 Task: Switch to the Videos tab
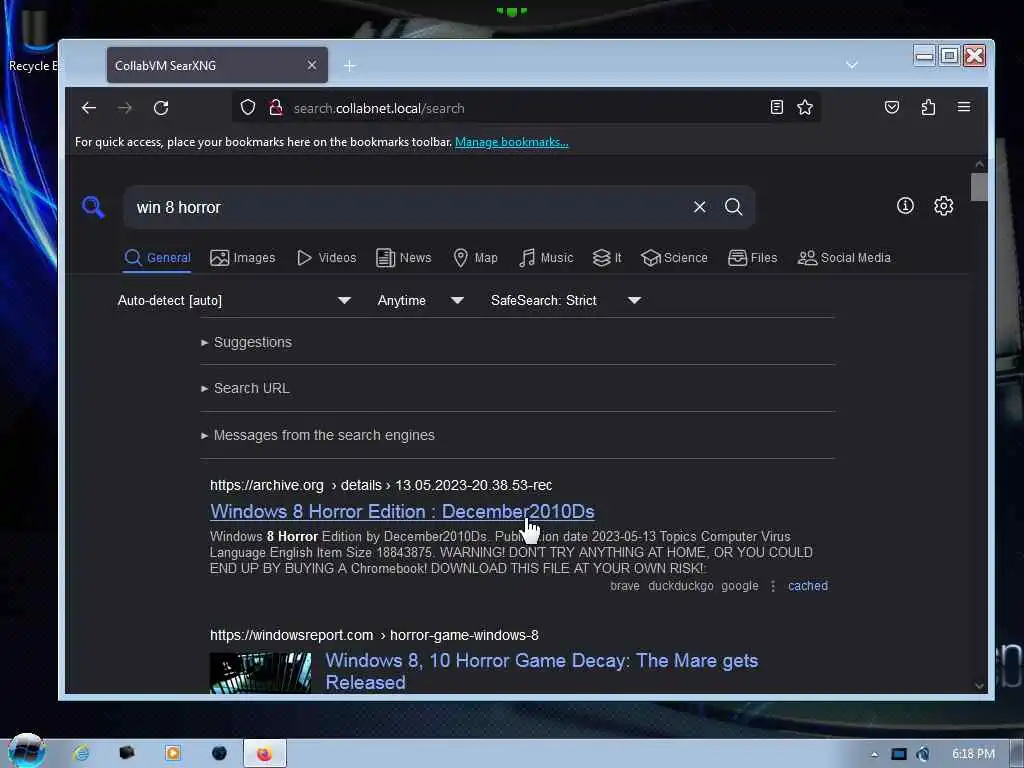(x=327, y=257)
